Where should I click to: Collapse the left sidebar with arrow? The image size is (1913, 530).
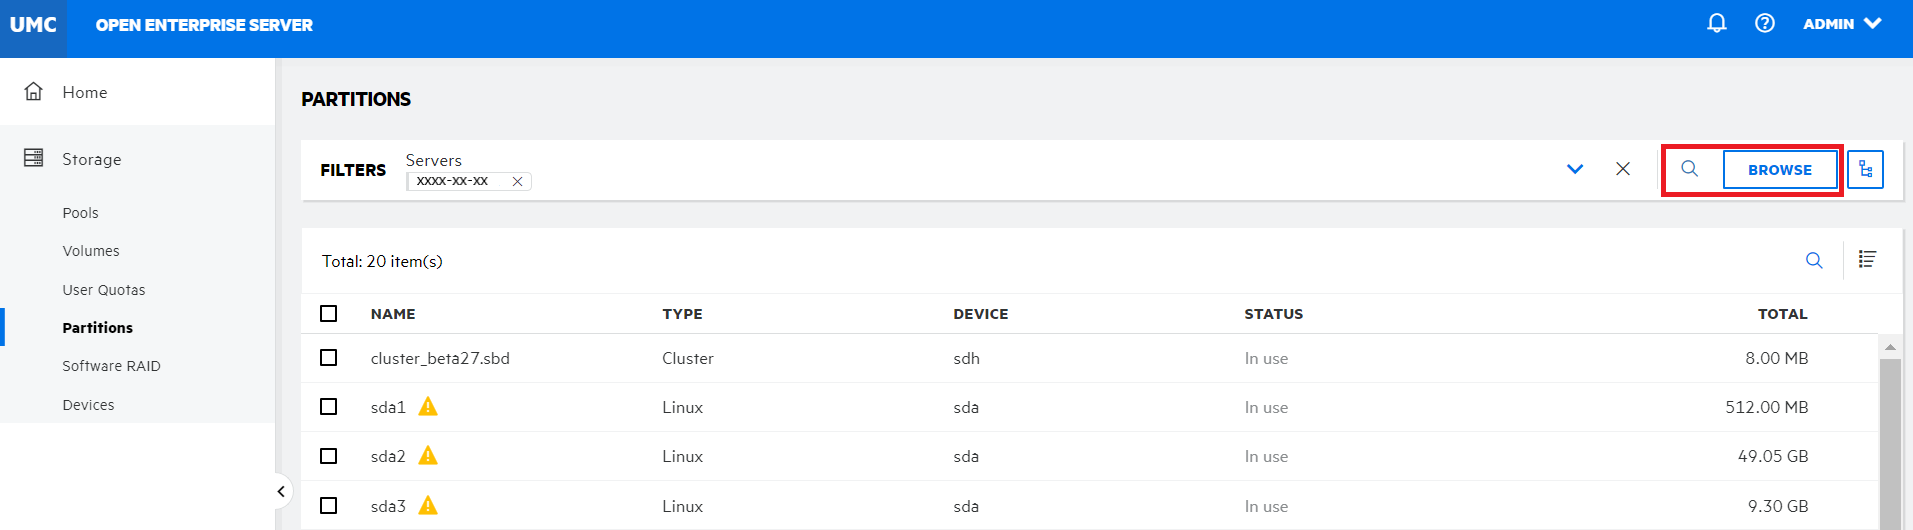pyautogui.click(x=281, y=491)
